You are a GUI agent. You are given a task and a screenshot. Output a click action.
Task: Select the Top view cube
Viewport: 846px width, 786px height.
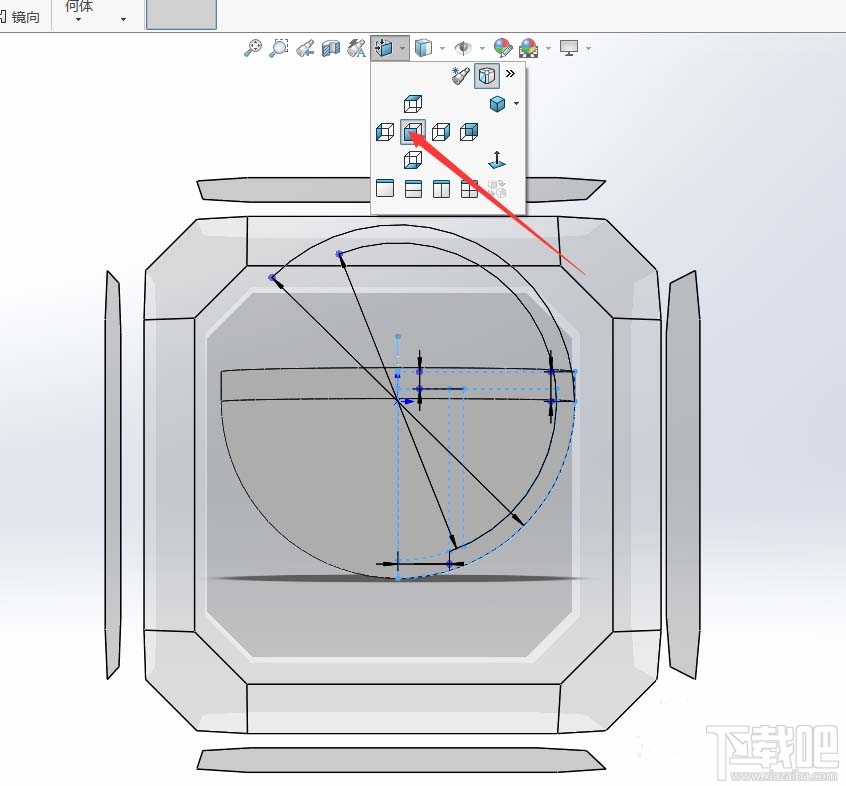click(x=413, y=103)
